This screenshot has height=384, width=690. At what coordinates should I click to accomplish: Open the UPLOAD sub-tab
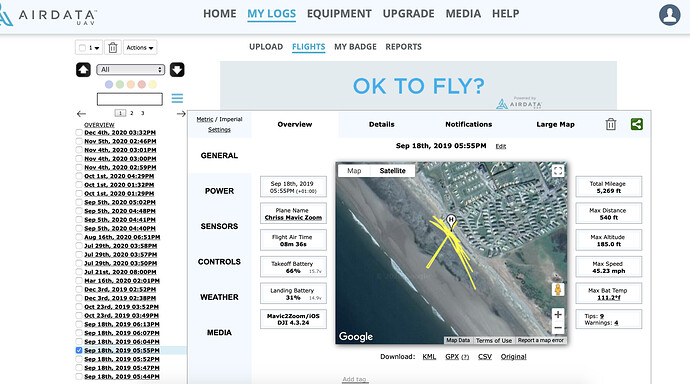click(x=266, y=47)
